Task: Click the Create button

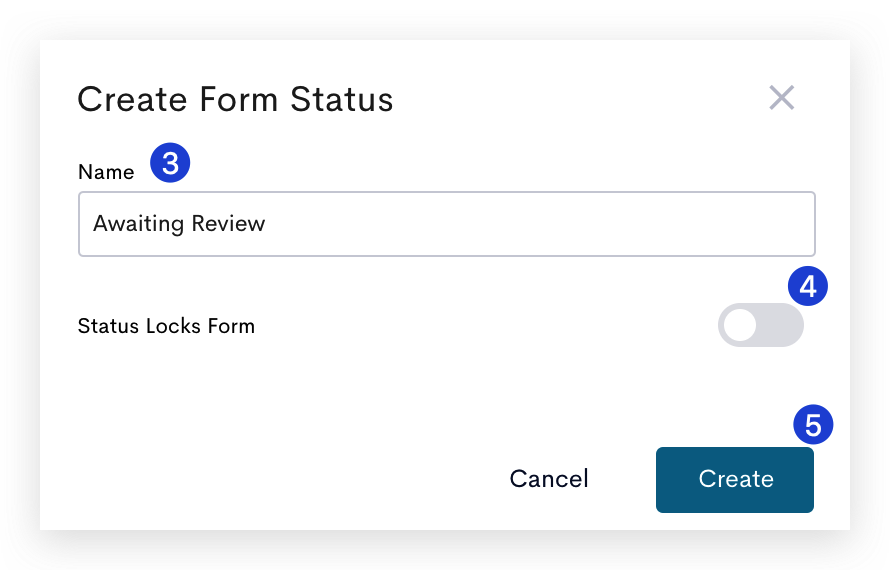Action: [x=734, y=480]
